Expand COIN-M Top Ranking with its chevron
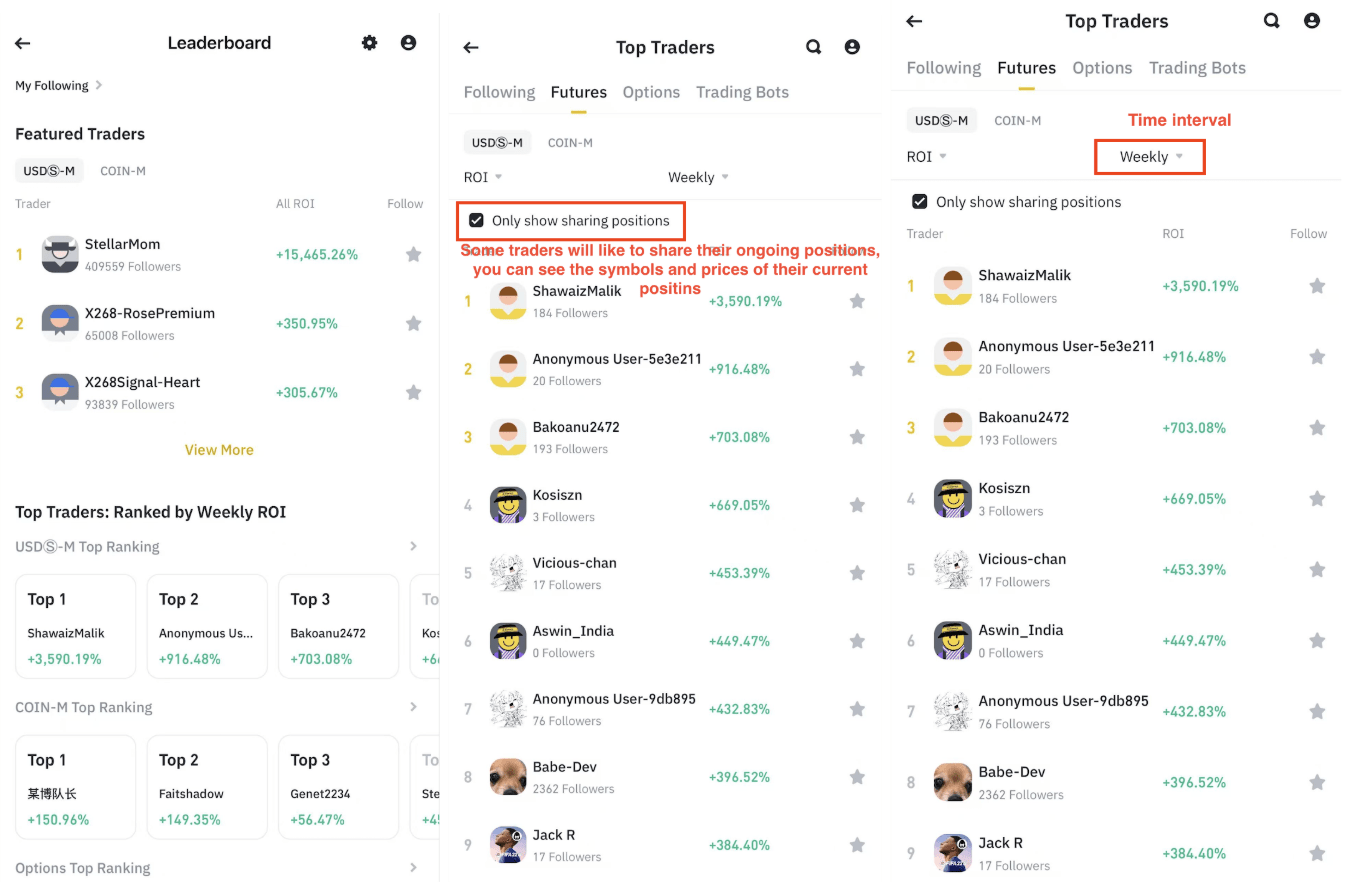This screenshot has height=894, width=1346. (x=413, y=707)
